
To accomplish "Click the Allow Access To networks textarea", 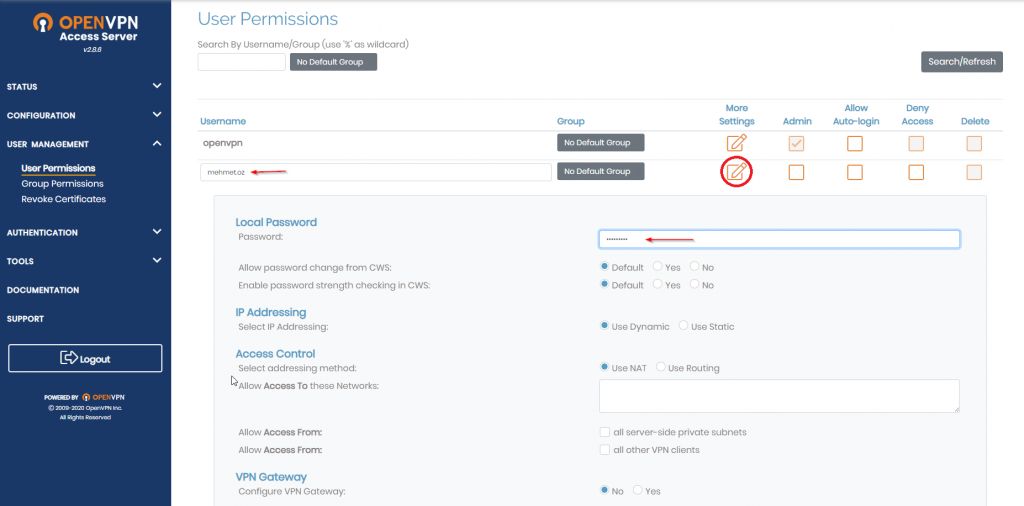I will click(x=779, y=396).
